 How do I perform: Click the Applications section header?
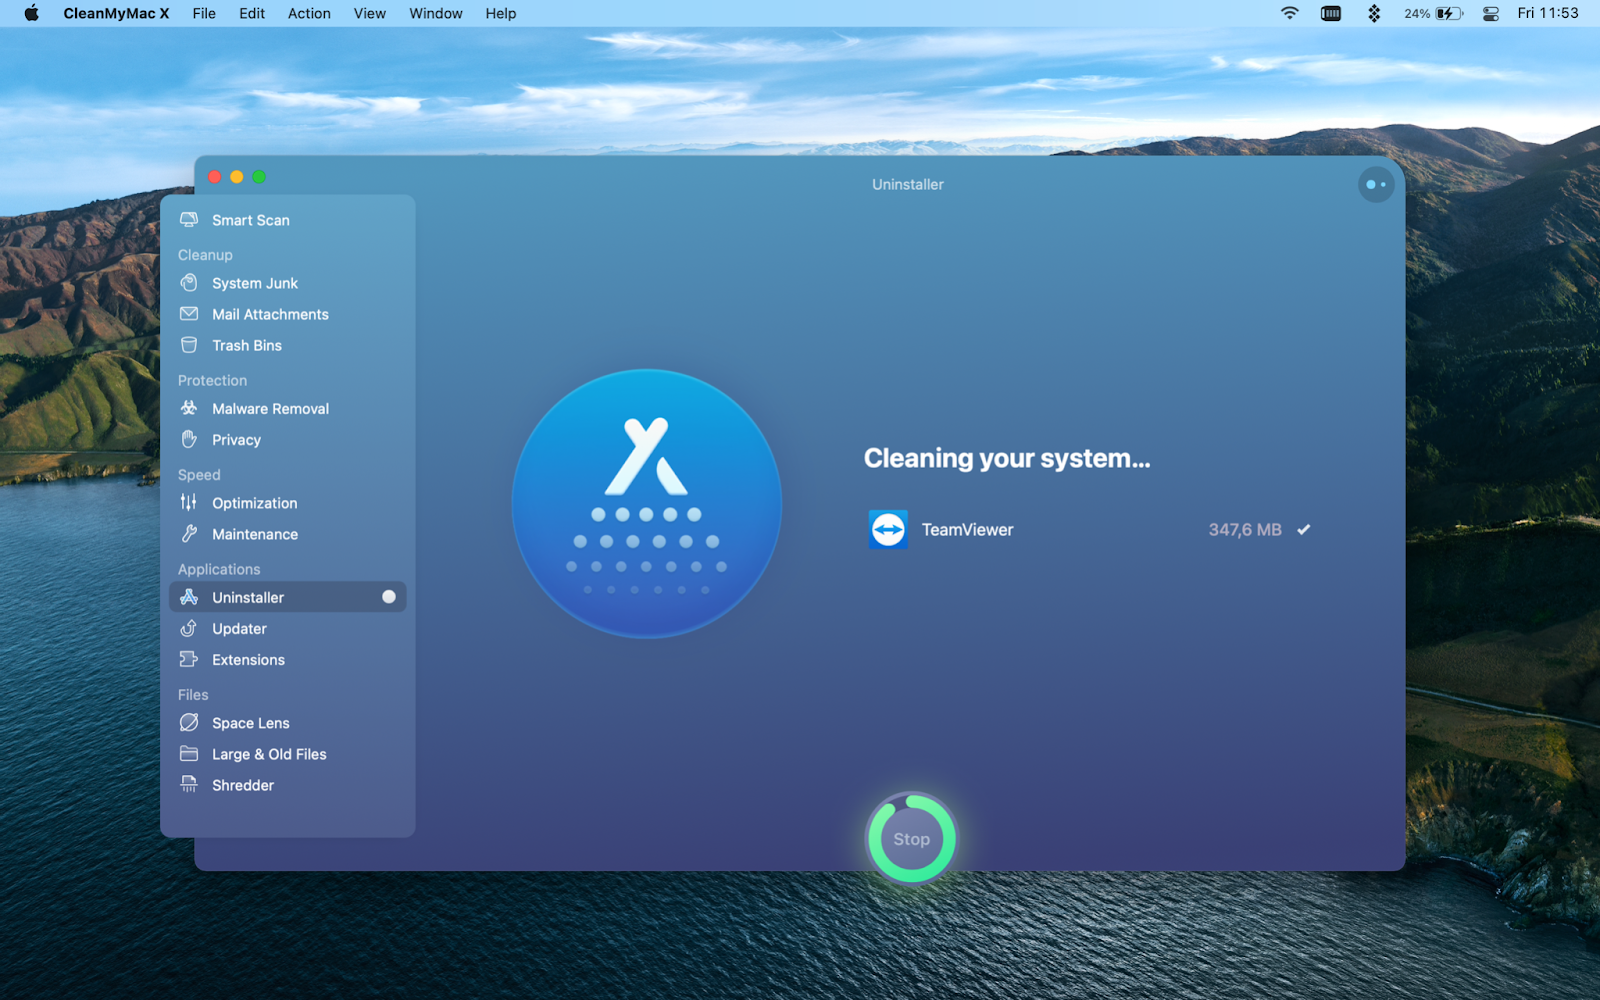click(x=219, y=569)
